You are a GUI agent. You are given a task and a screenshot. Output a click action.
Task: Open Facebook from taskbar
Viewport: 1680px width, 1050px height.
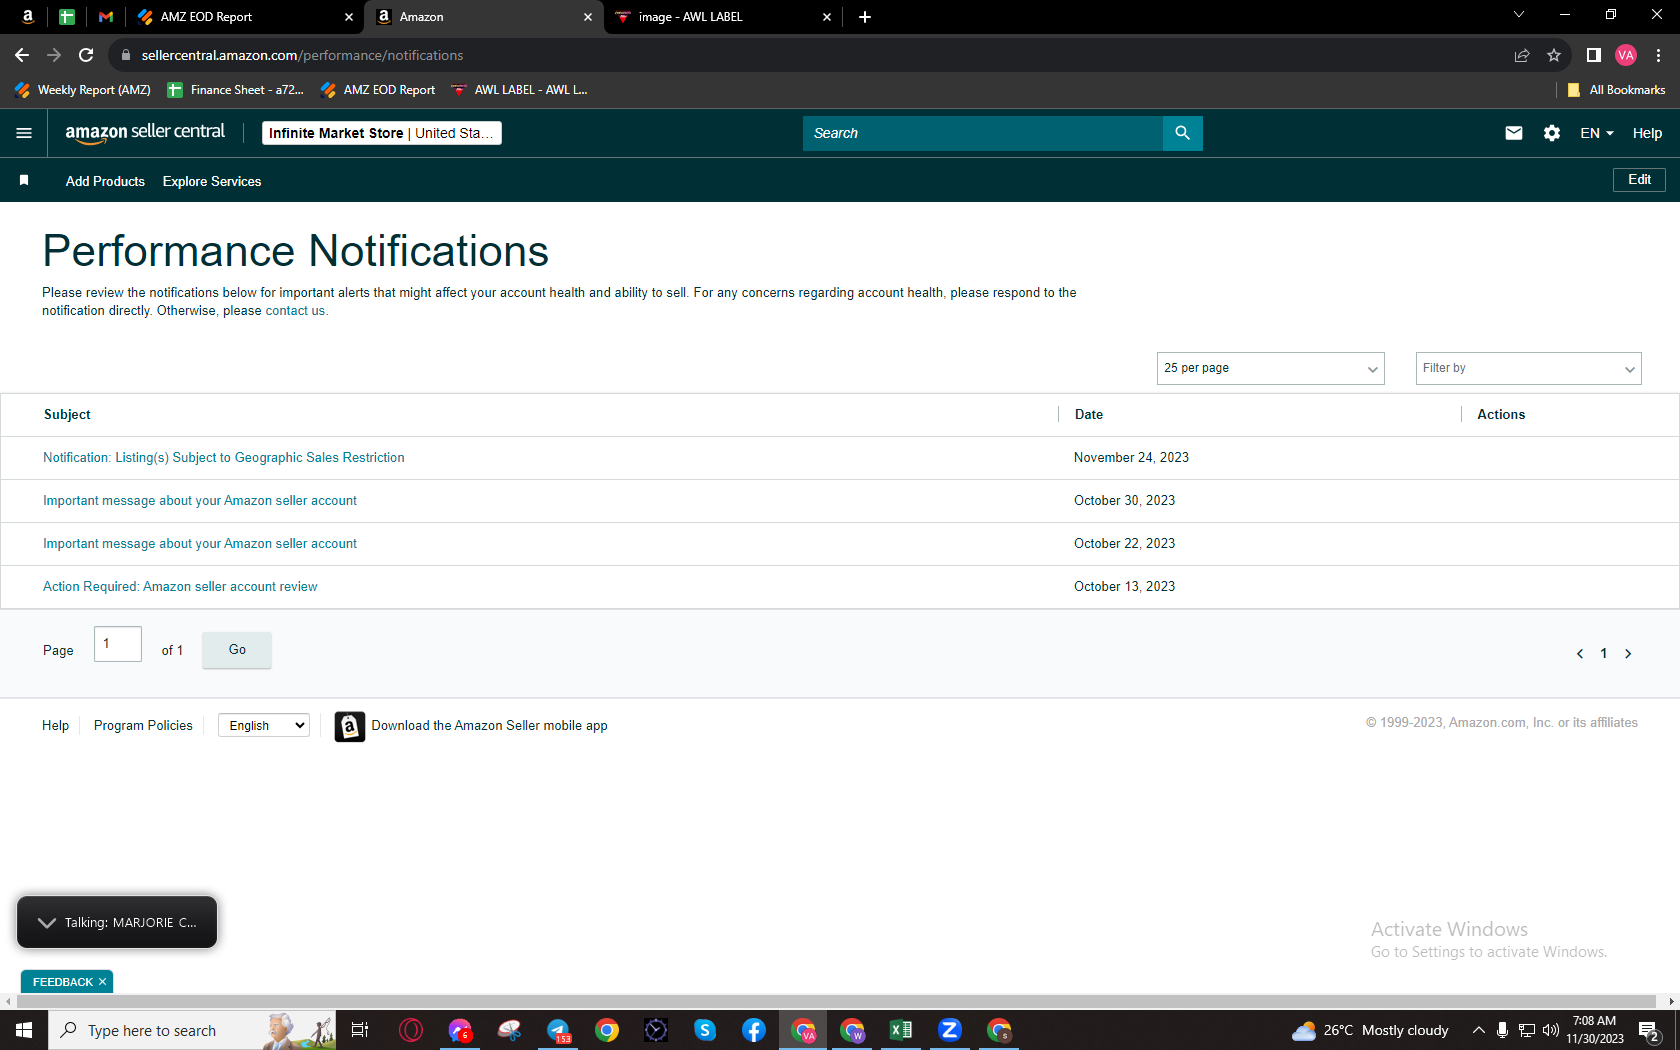tap(754, 1030)
